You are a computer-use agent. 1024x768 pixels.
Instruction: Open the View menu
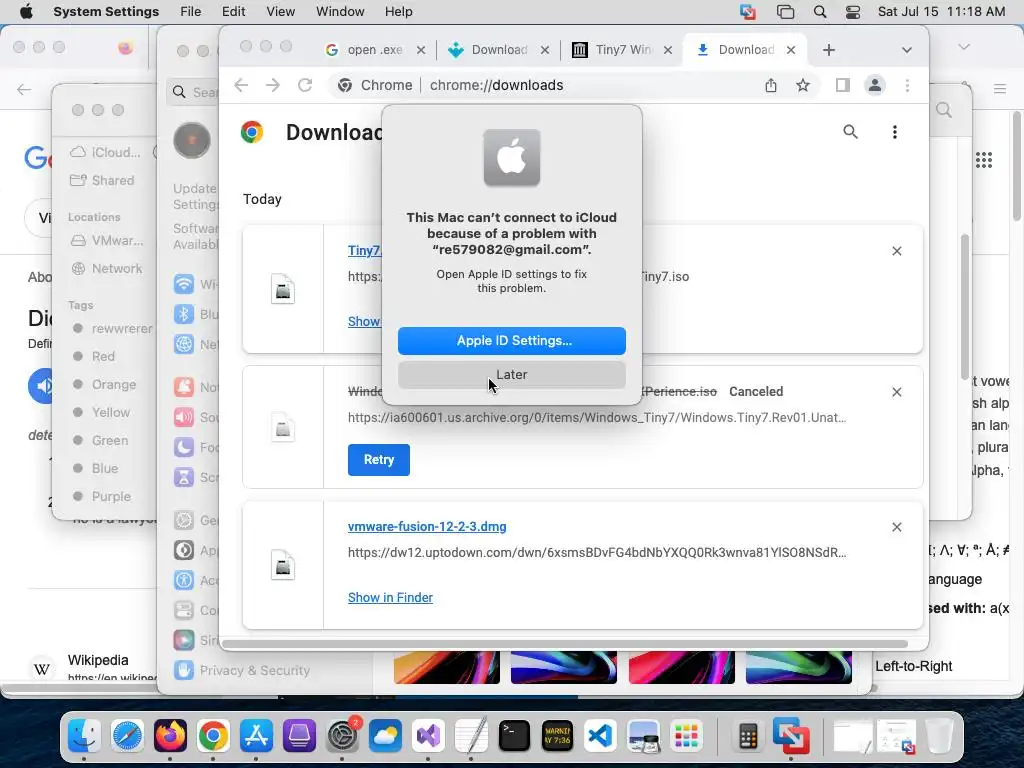pyautogui.click(x=280, y=12)
